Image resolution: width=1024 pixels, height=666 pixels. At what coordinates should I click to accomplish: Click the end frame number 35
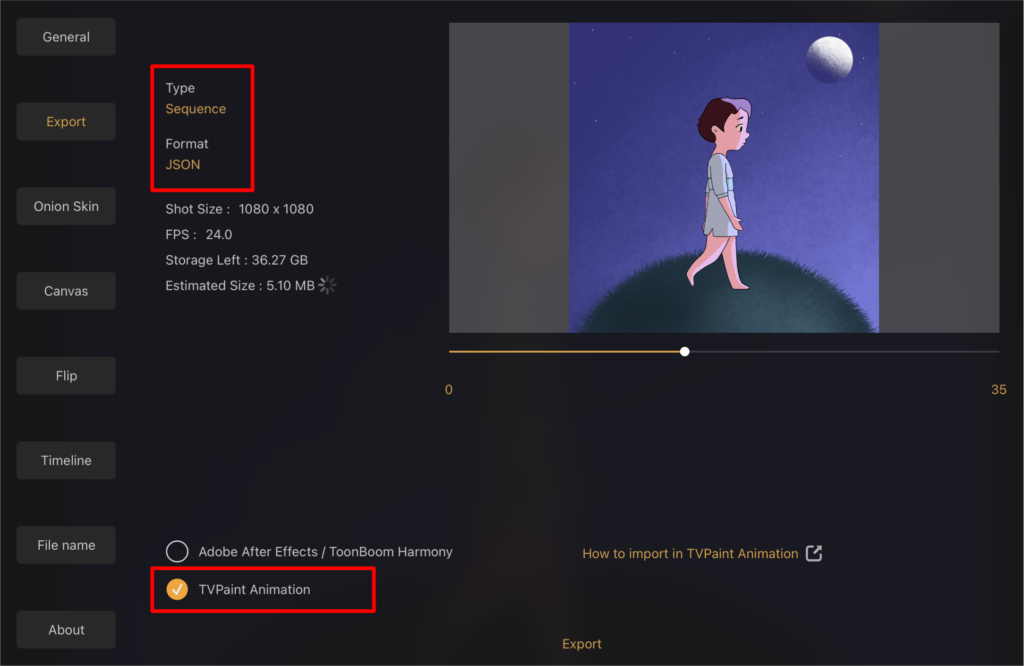[999, 390]
